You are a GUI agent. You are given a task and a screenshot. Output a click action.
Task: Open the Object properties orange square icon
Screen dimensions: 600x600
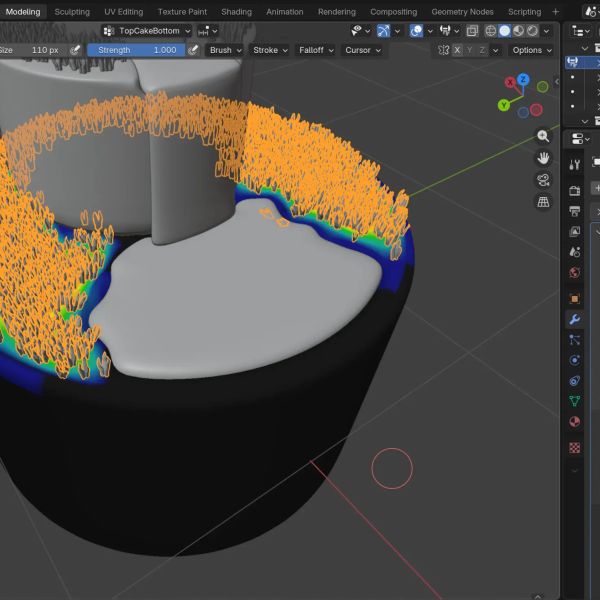(574, 298)
